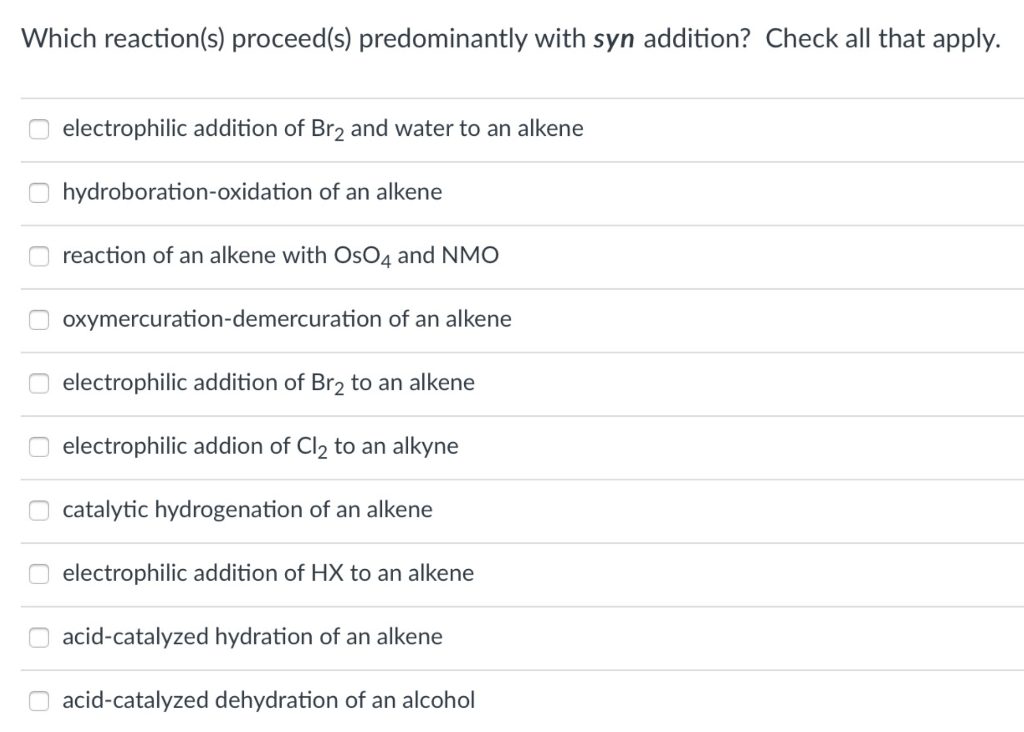Check acid-catalyzed dehydration of an alcohol
The width and height of the screenshot is (1024, 732).
[x=38, y=701]
